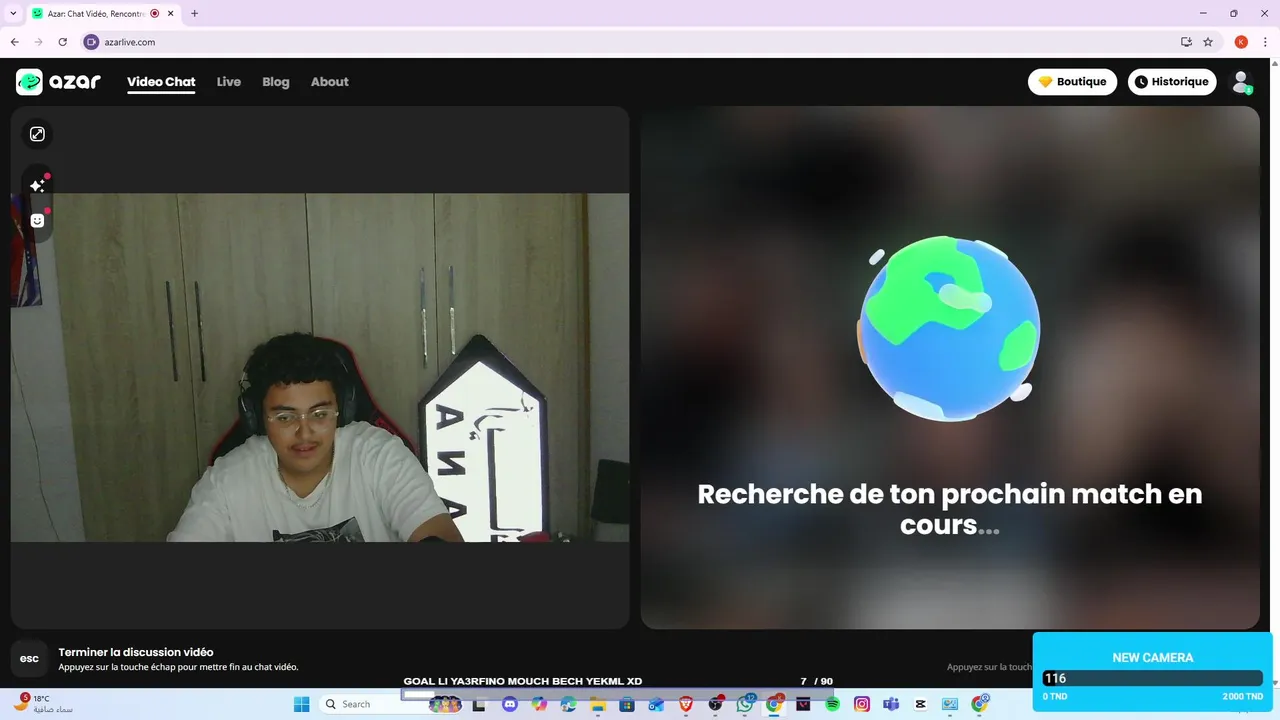Open File Explorer from the taskbar
The width and height of the screenshot is (1280, 720).
(x=598, y=704)
